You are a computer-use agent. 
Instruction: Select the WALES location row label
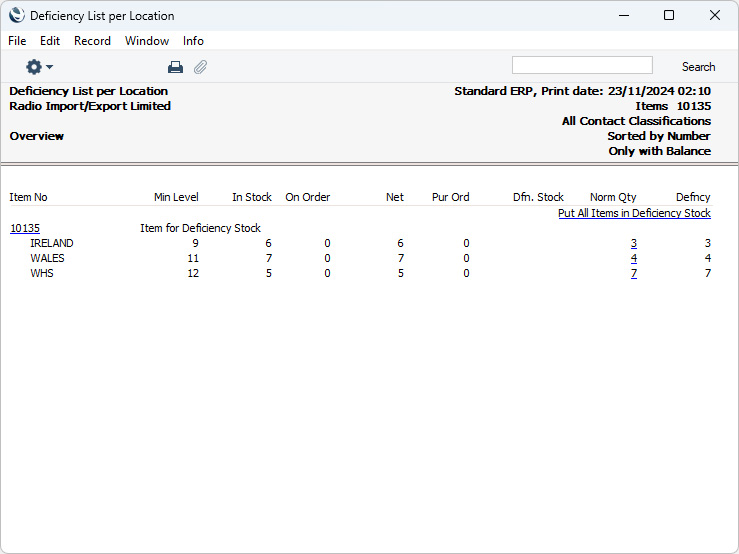coord(47,258)
